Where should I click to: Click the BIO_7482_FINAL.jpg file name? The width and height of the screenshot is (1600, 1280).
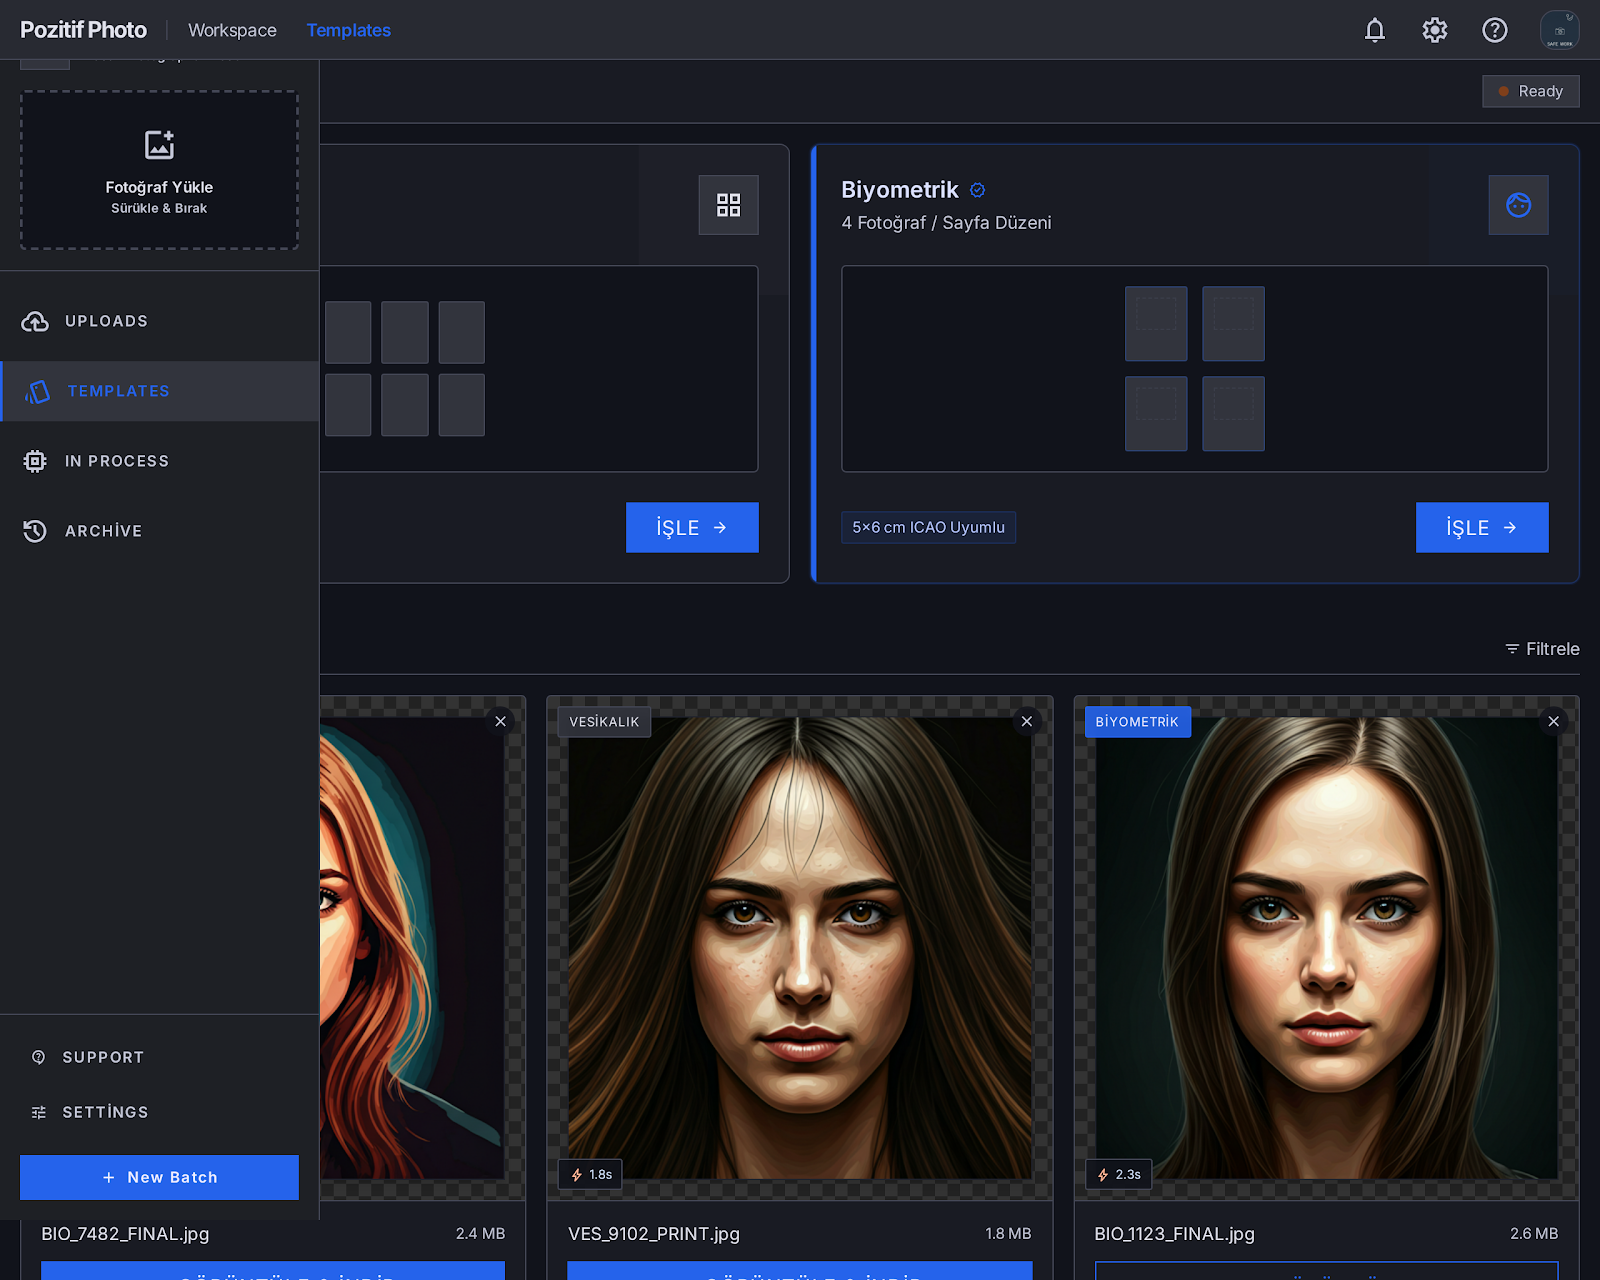[x=125, y=1234]
